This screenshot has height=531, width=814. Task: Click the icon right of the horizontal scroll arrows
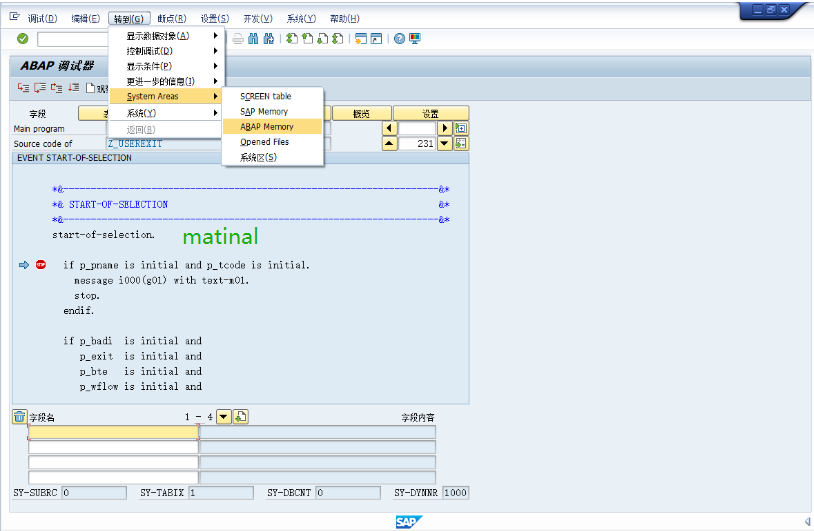461,128
